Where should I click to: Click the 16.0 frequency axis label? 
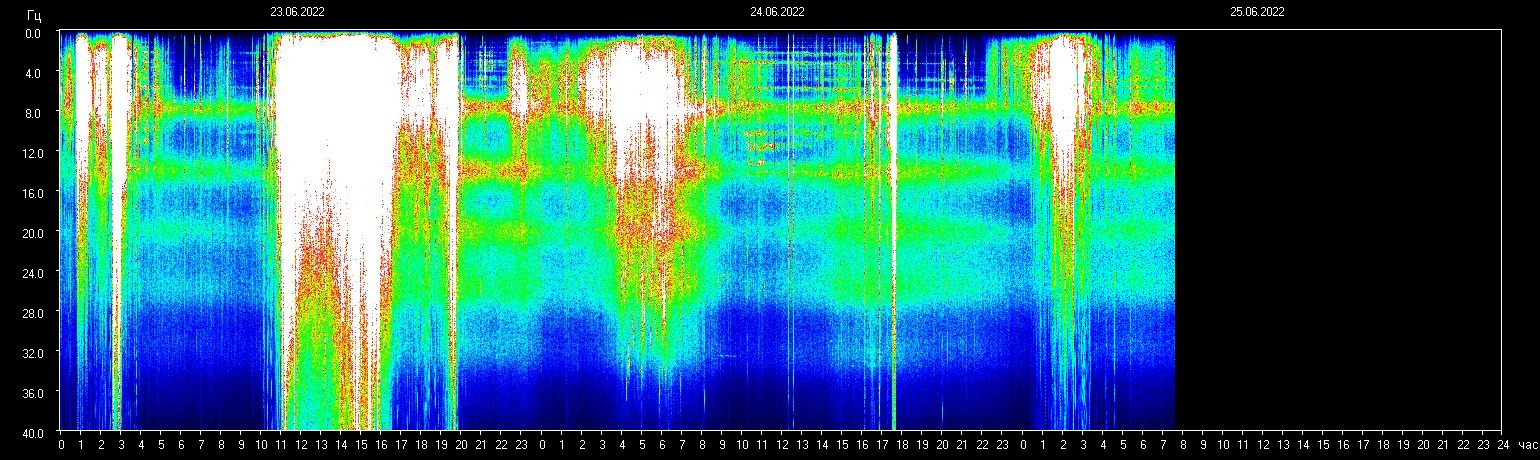pos(31,193)
